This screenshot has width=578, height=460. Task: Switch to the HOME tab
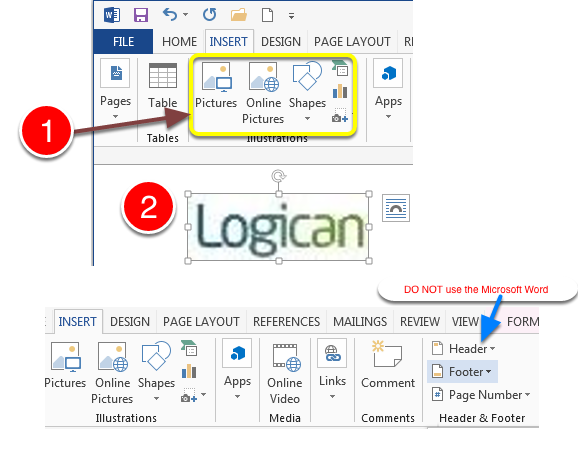180,42
